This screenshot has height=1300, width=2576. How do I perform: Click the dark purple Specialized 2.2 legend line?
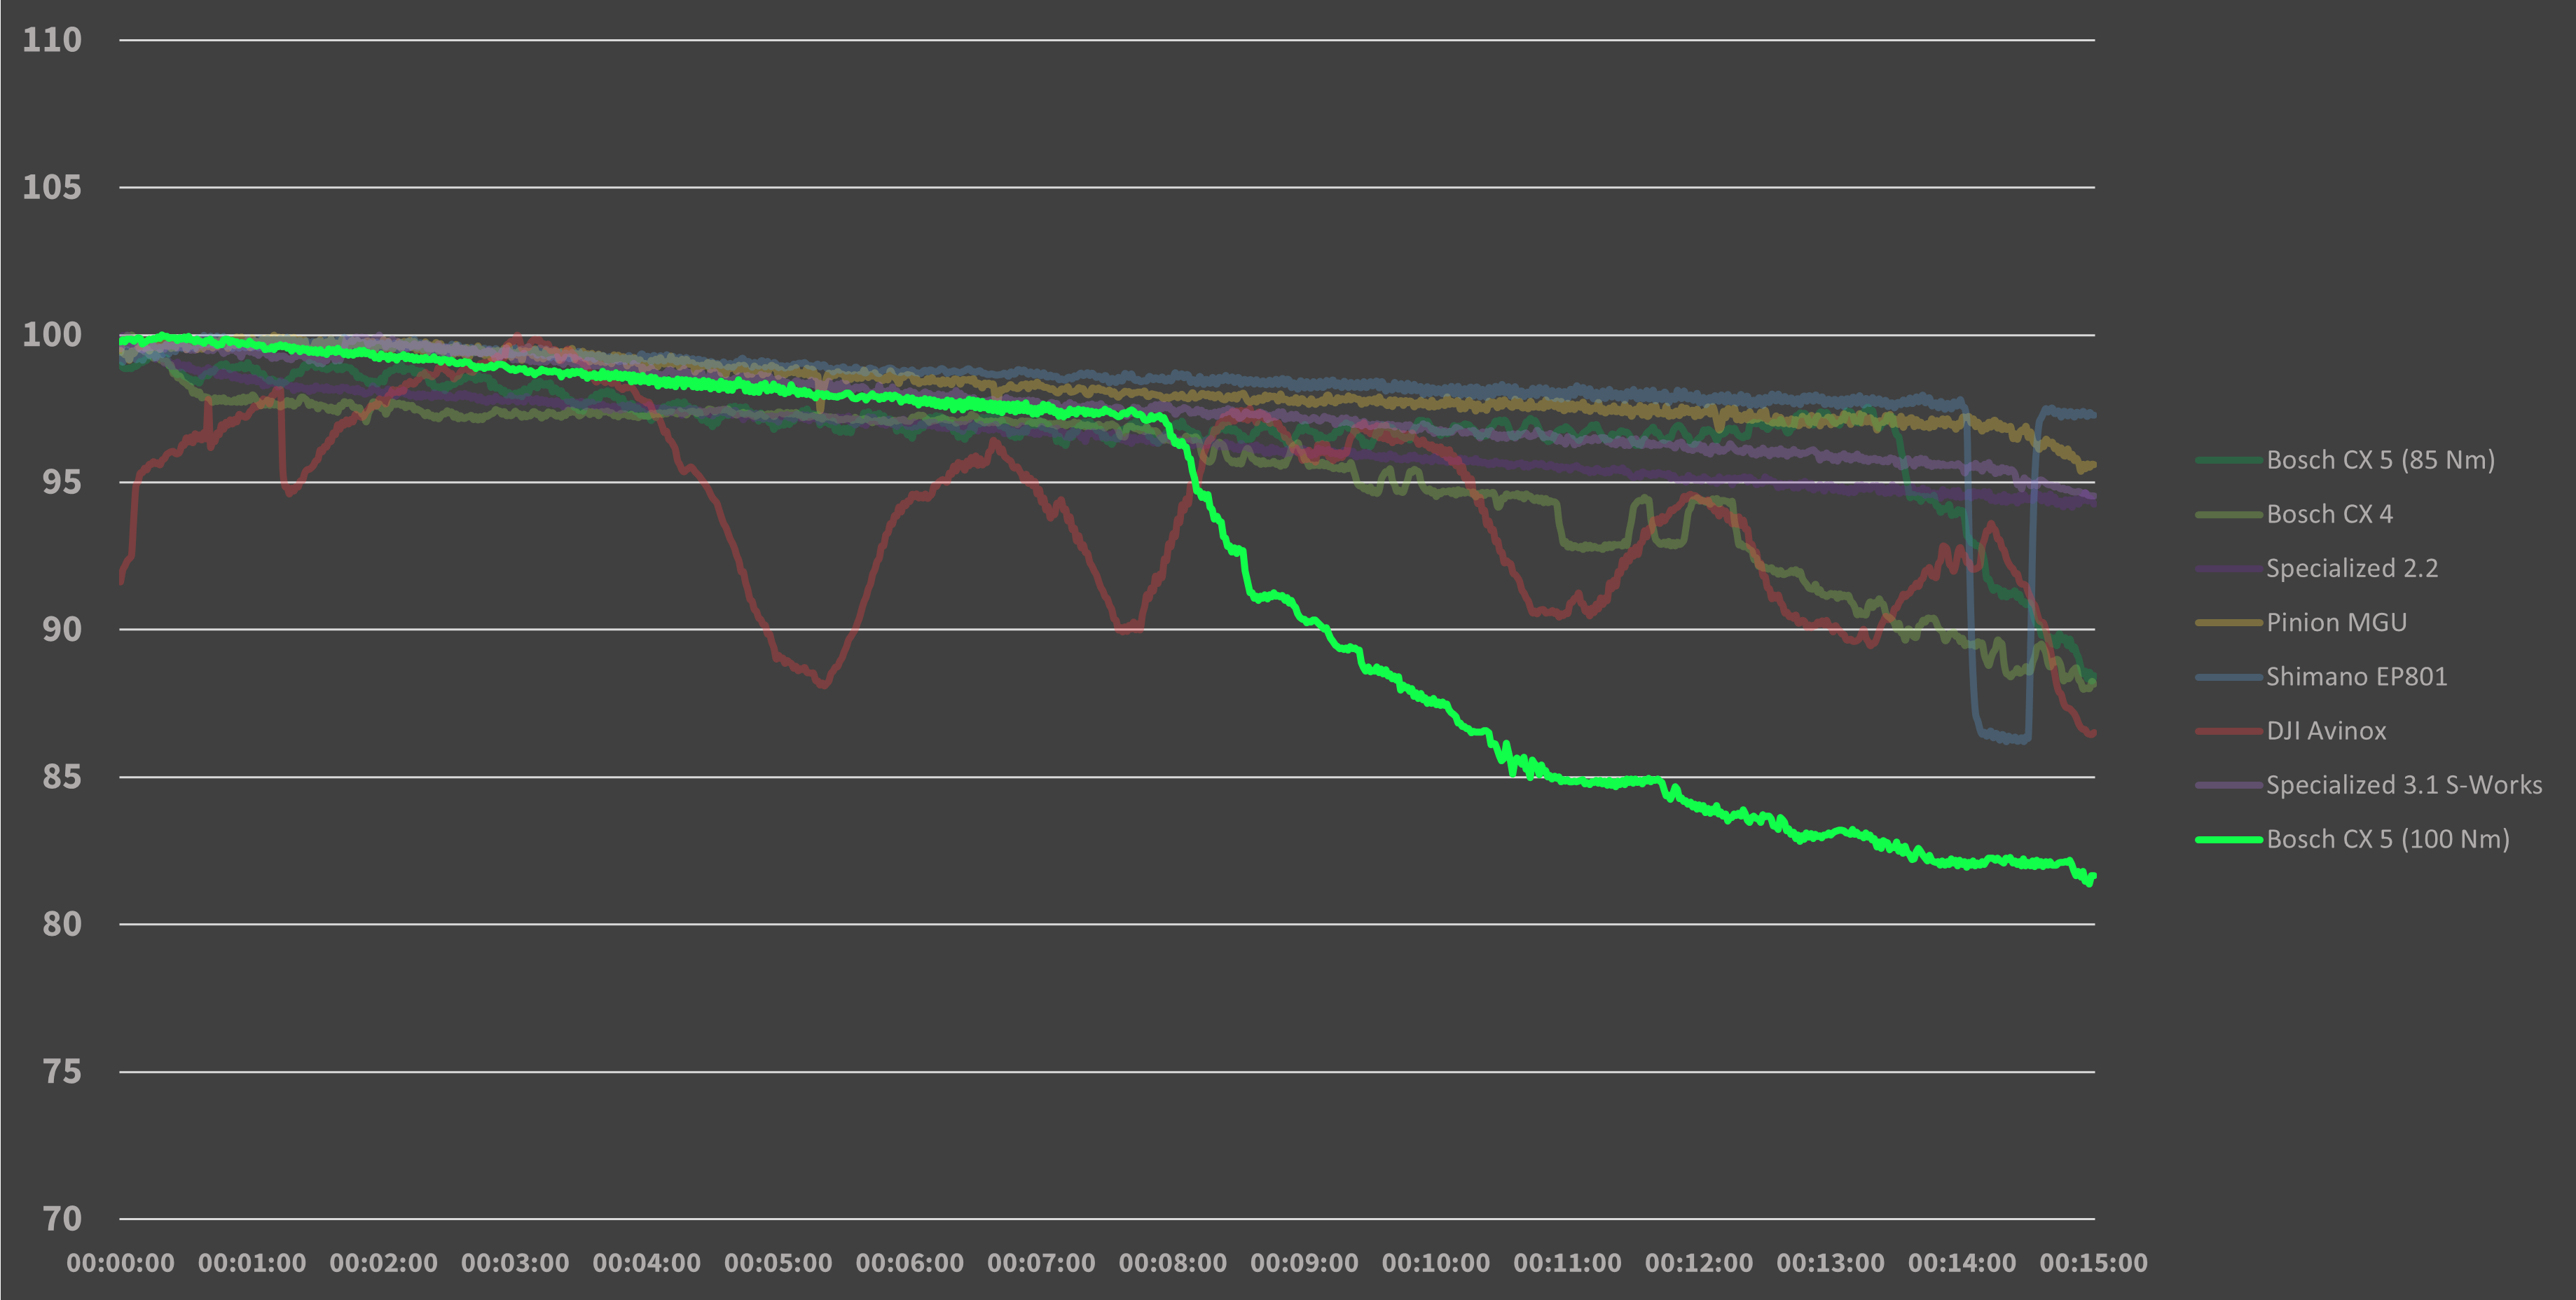tap(2229, 569)
